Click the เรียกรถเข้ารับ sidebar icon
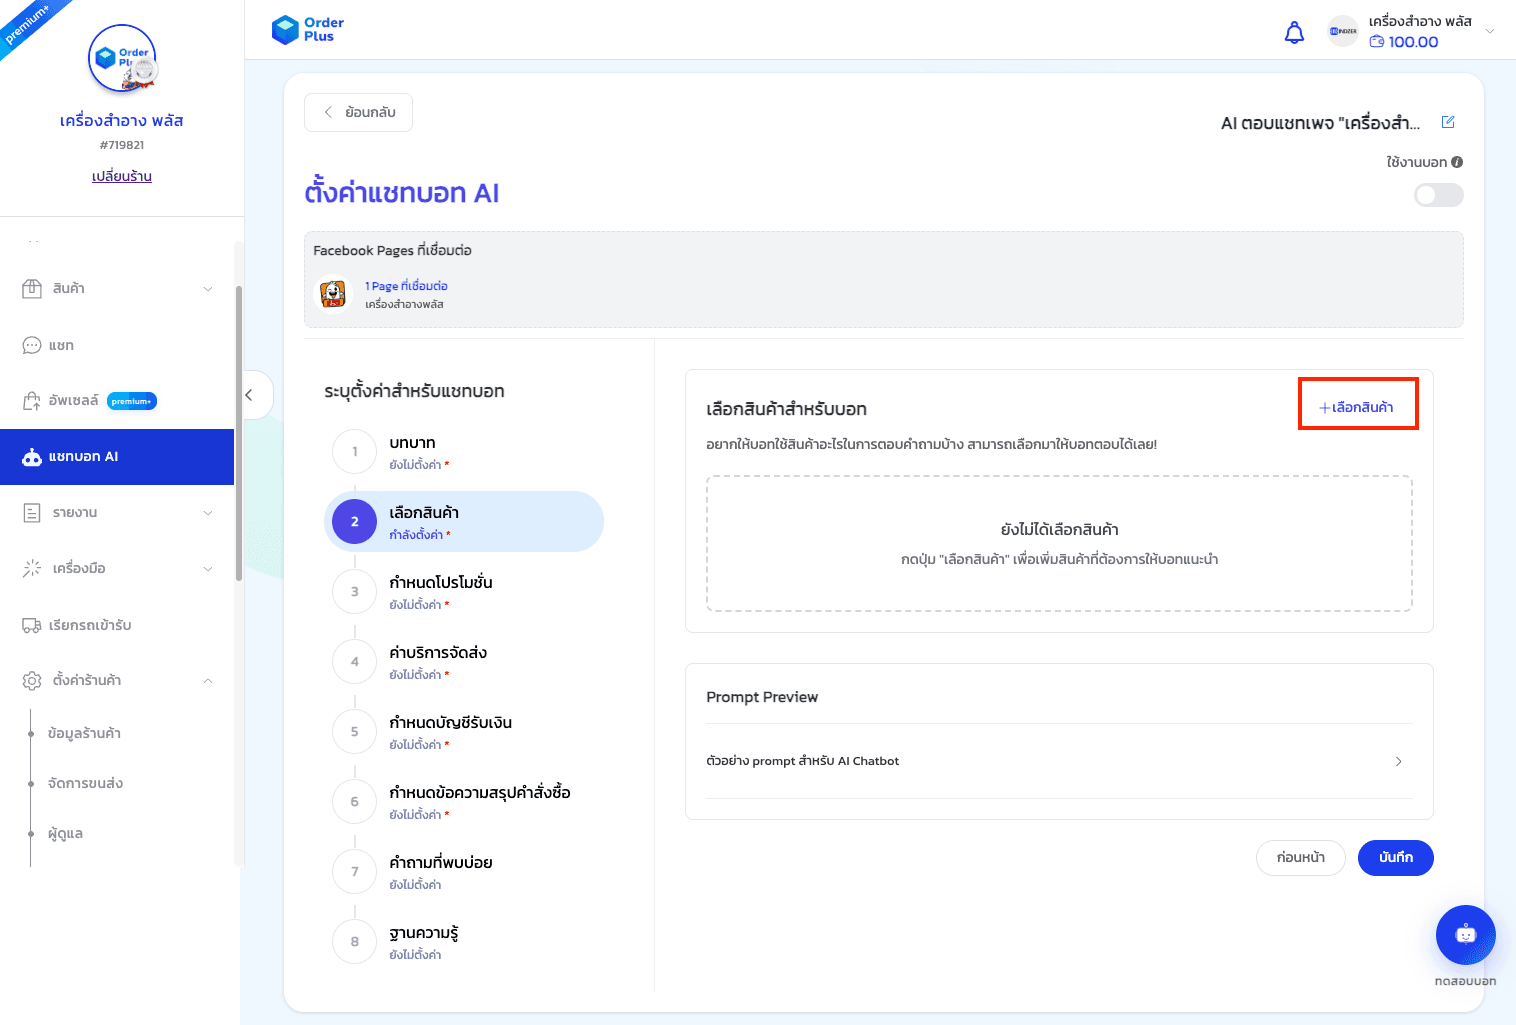The height and width of the screenshot is (1025, 1516). click(33, 625)
